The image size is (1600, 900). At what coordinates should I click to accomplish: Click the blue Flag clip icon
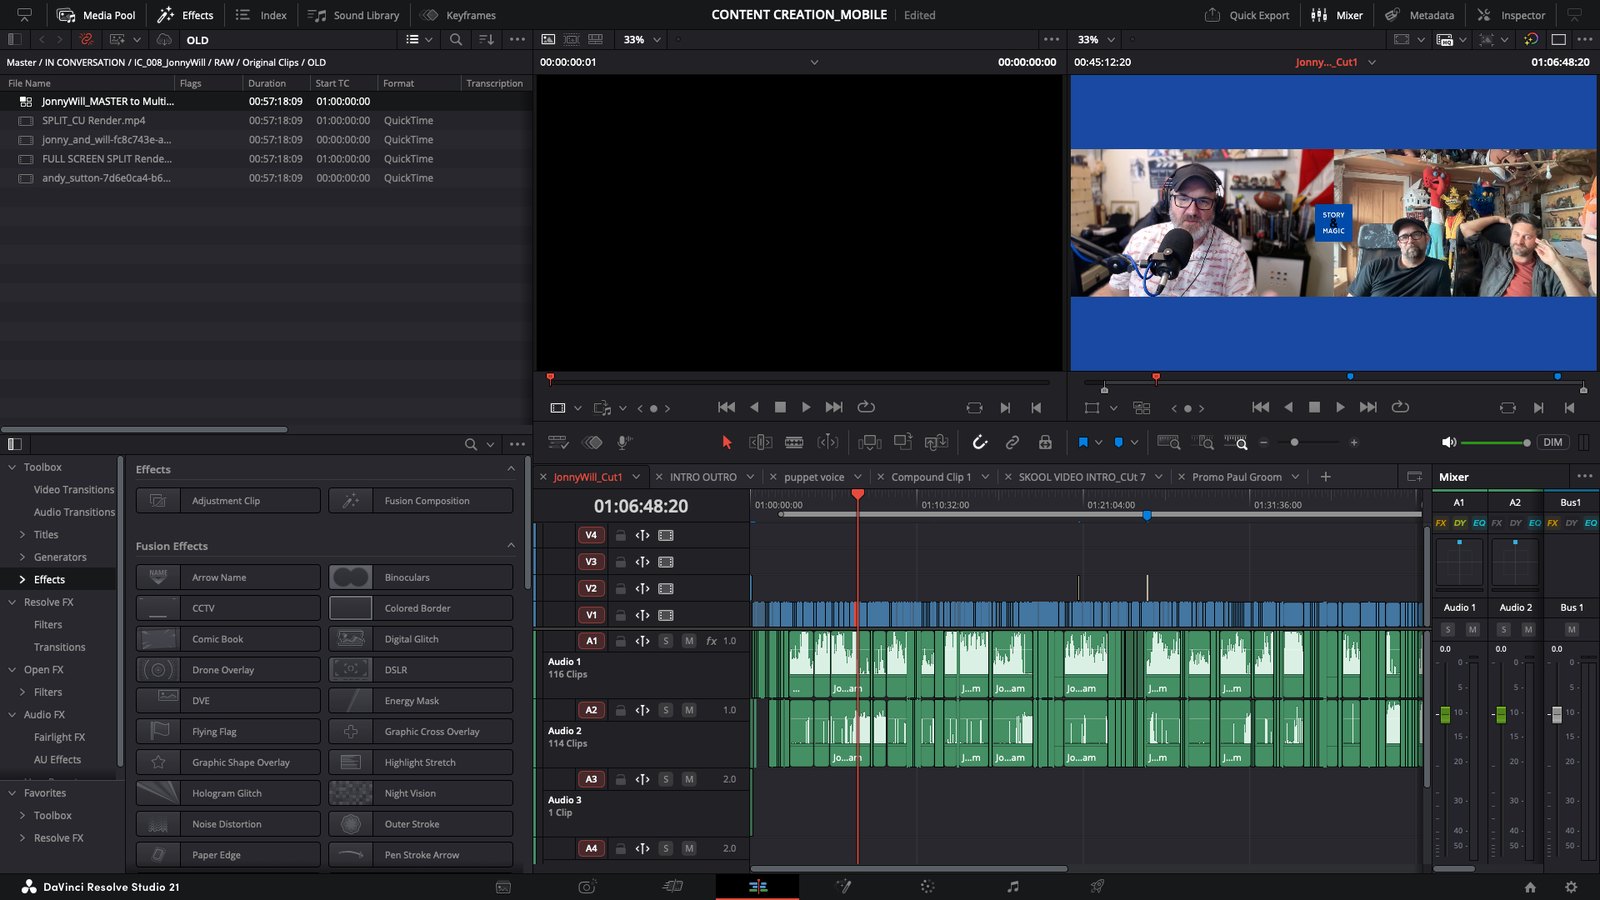1083,442
